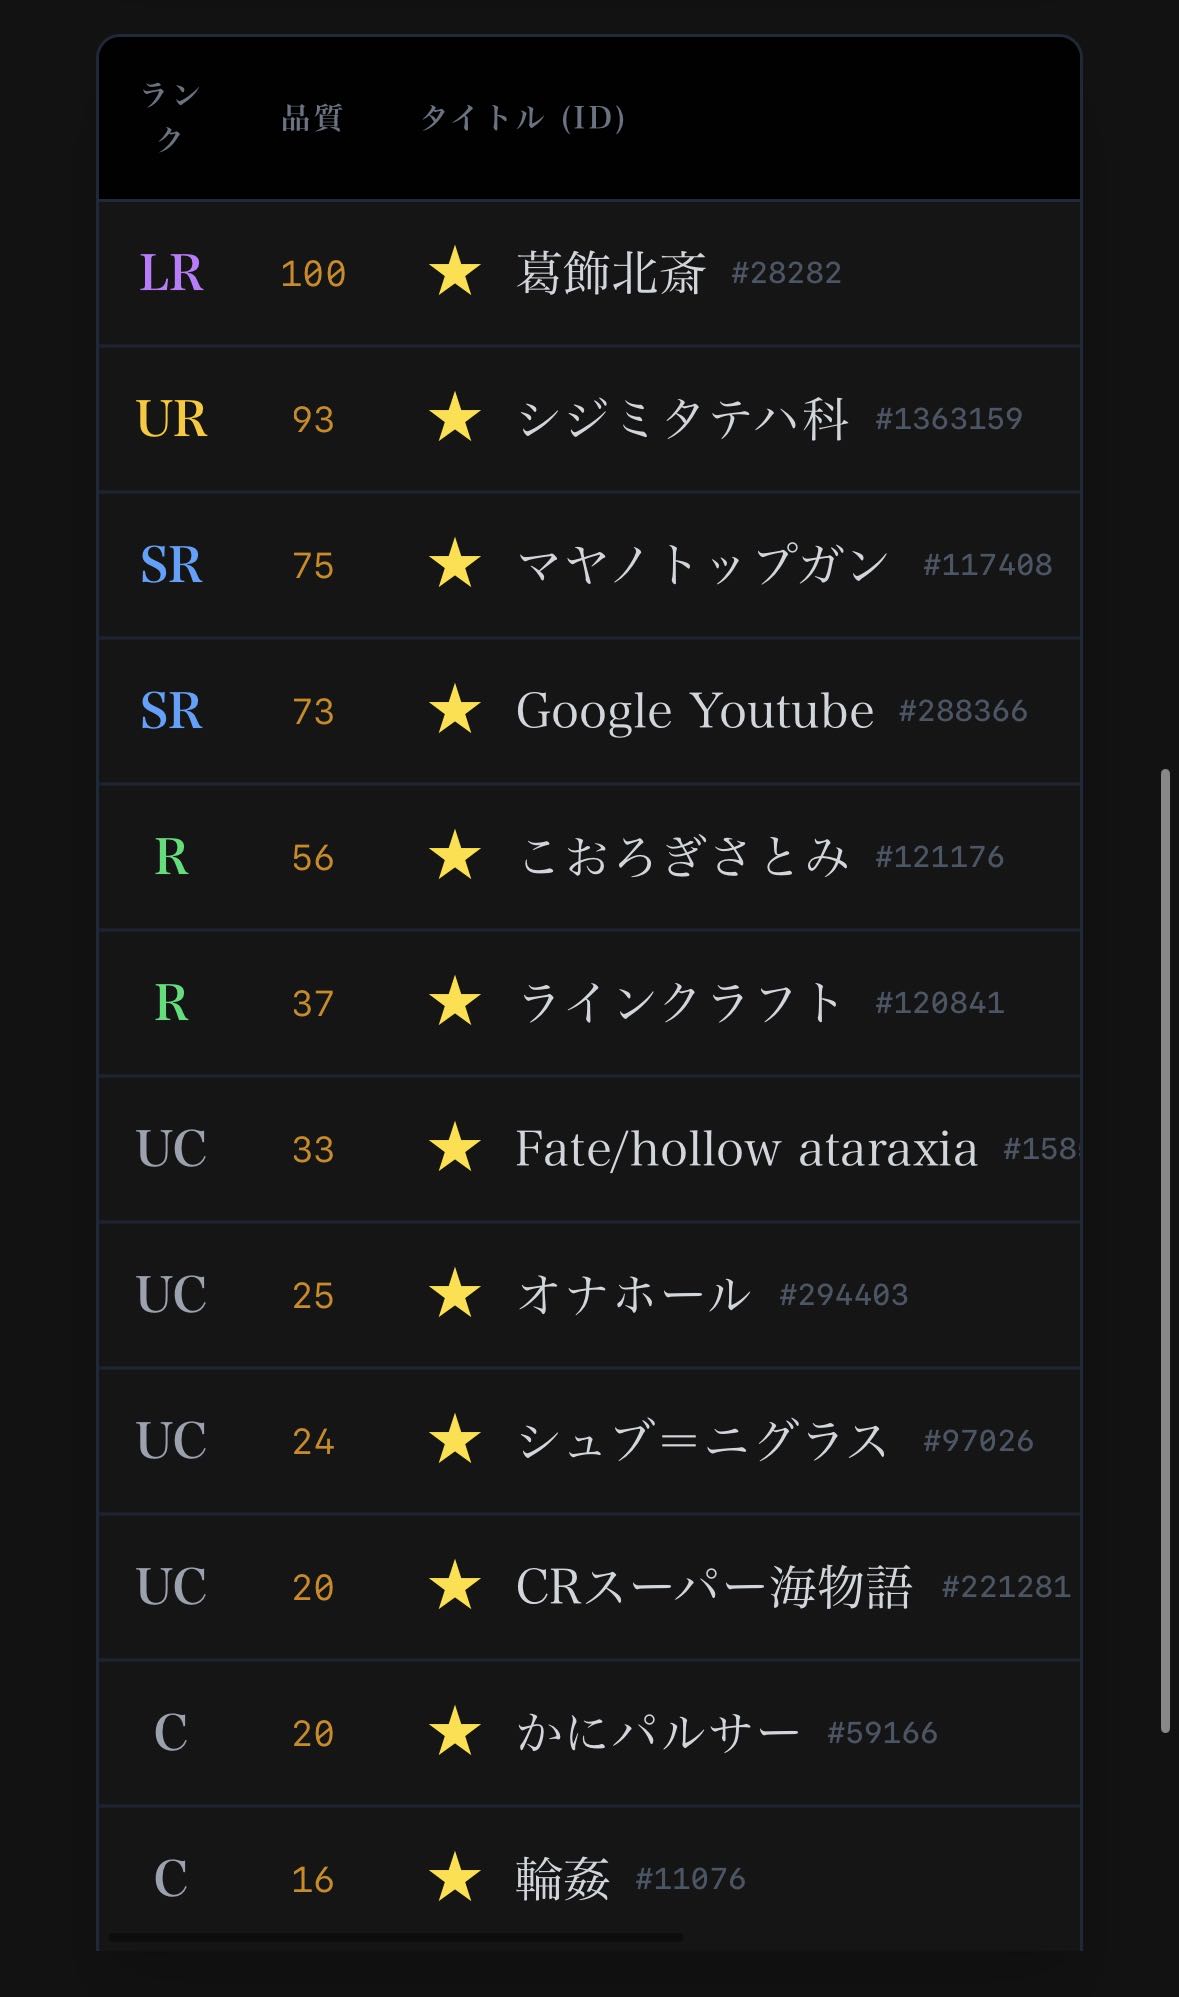Click the ID #1363159 label
The width and height of the screenshot is (1179, 1997).
(948, 419)
